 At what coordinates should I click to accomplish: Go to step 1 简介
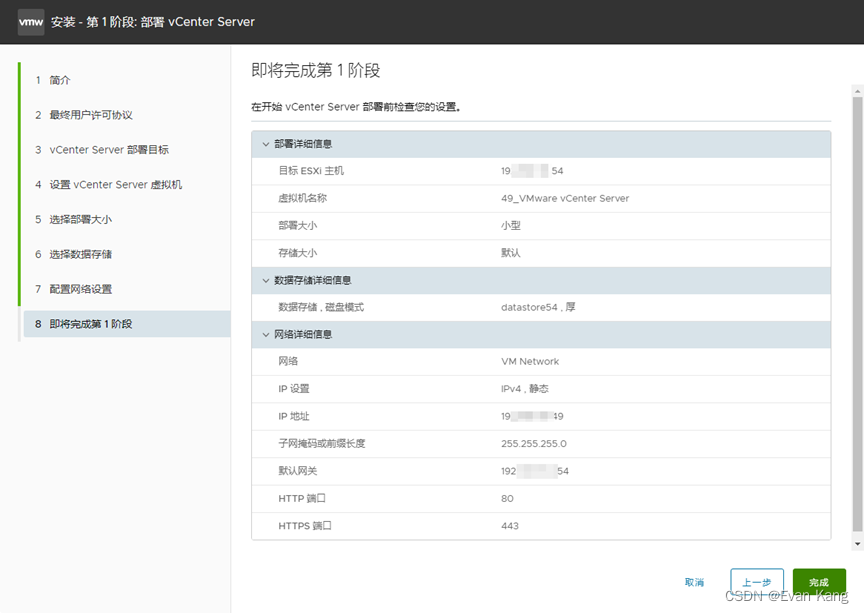pyautogui.click(x=60, y=80)
